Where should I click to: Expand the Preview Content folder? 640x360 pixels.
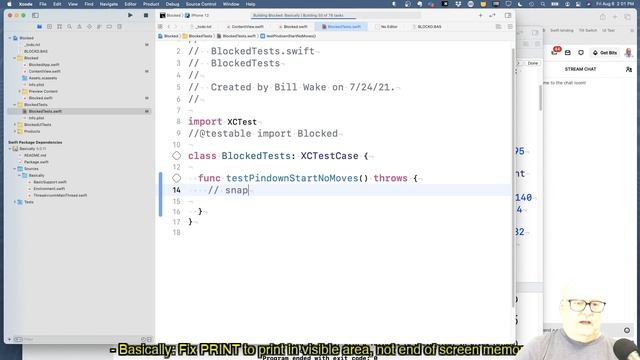(19, 91)
